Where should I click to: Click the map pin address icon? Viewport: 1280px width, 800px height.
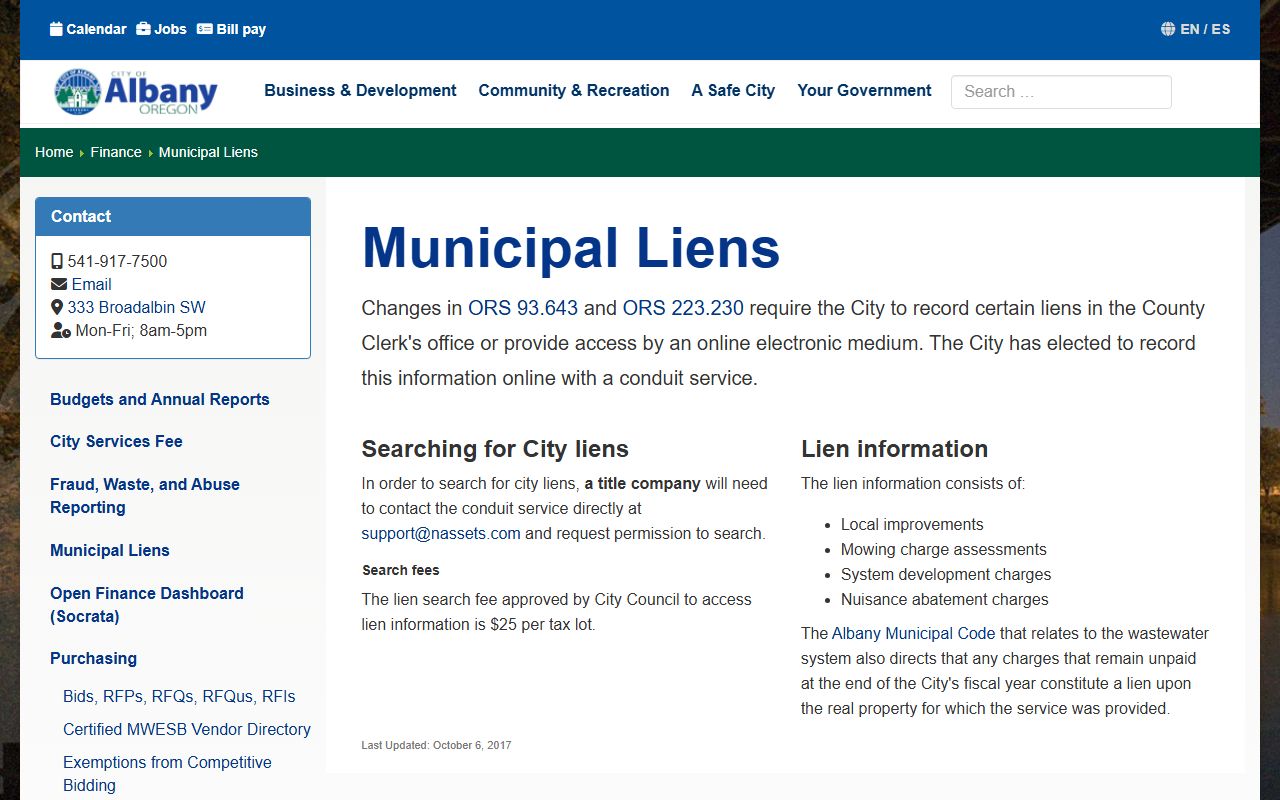57,307
